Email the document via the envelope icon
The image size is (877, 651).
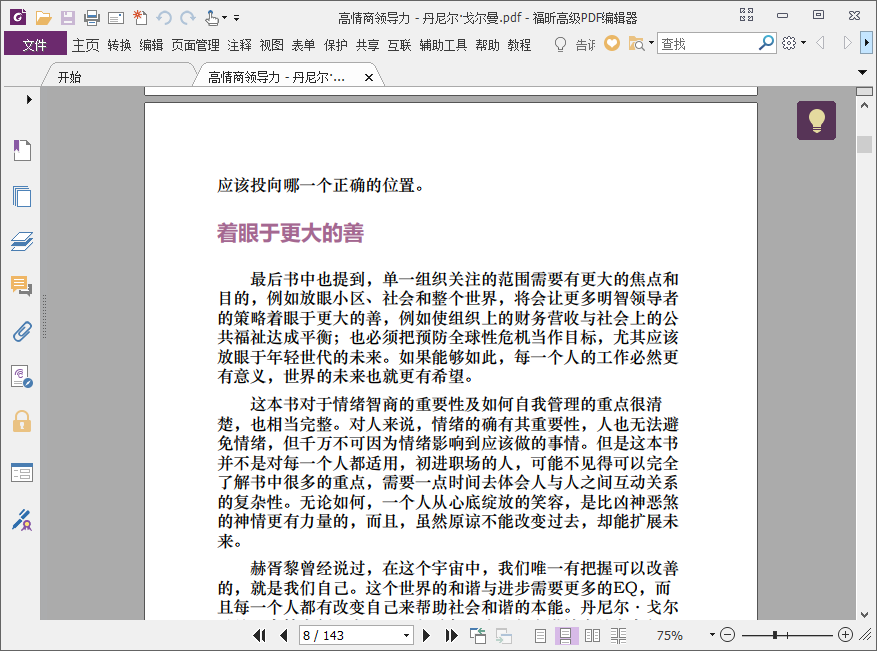(x=116, y=18)
